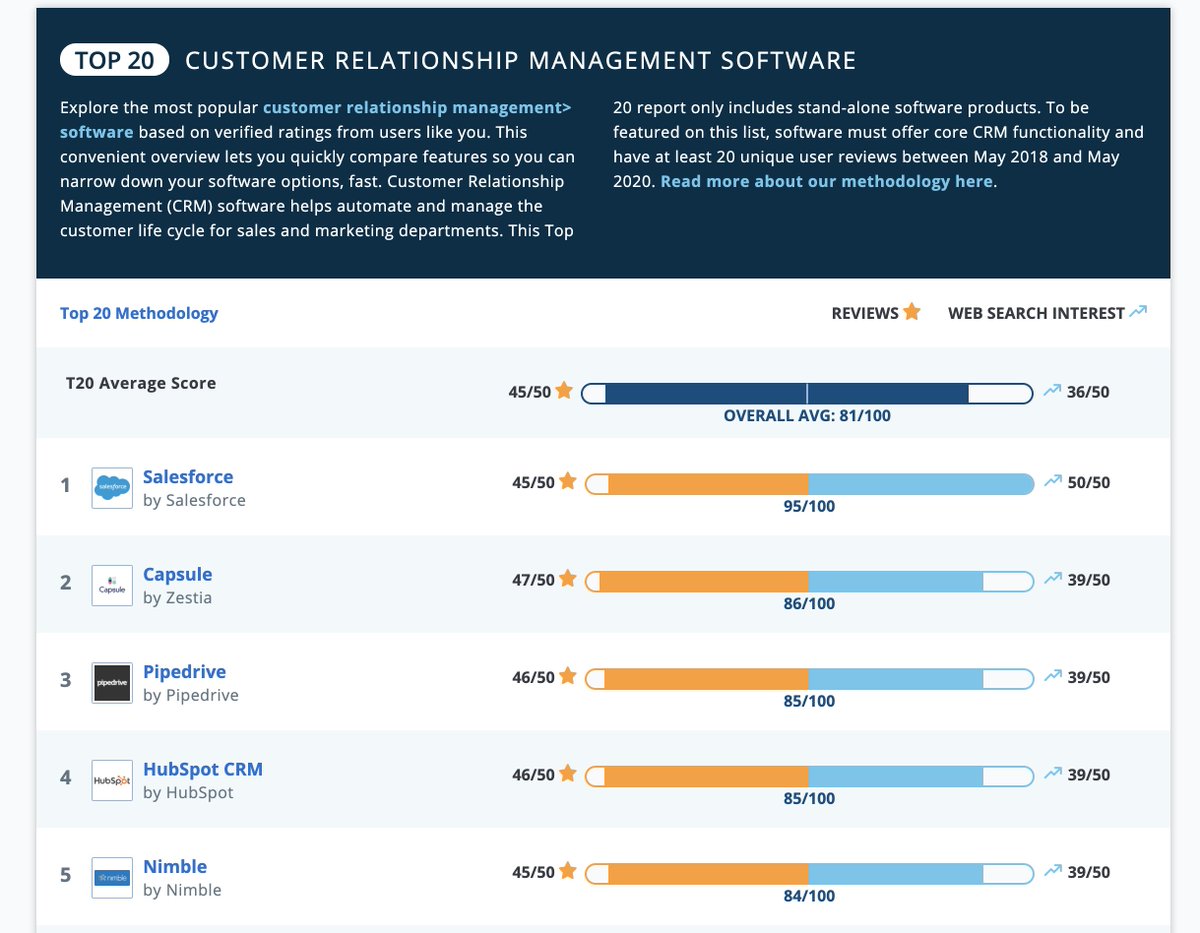Image resolution: width=1200 pixels, height=933 pixels.
Task: Click 'by Pipedrive' vendor text
Action: pos(191,695)
